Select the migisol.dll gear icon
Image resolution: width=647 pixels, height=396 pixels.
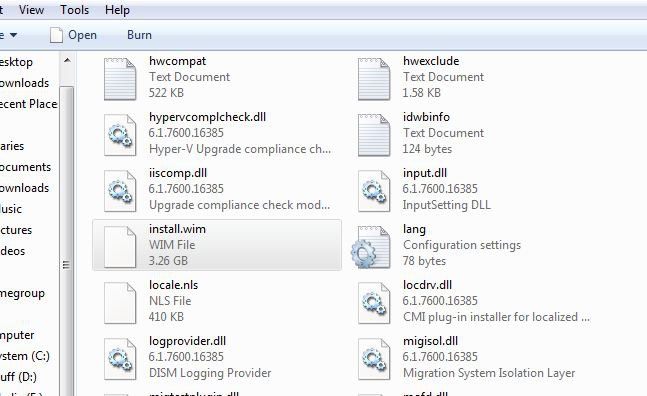tap(374, 359)
